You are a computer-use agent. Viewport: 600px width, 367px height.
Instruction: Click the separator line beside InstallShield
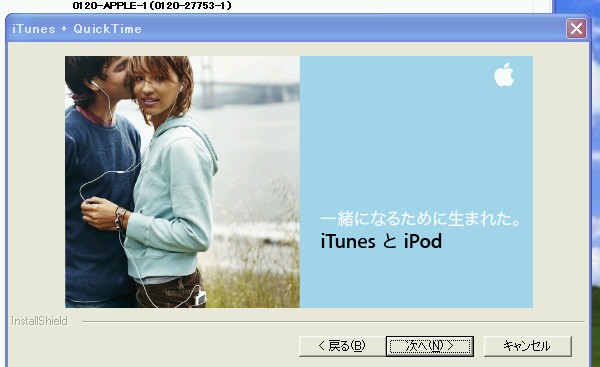pyautogui.click(x=333, y=322)
